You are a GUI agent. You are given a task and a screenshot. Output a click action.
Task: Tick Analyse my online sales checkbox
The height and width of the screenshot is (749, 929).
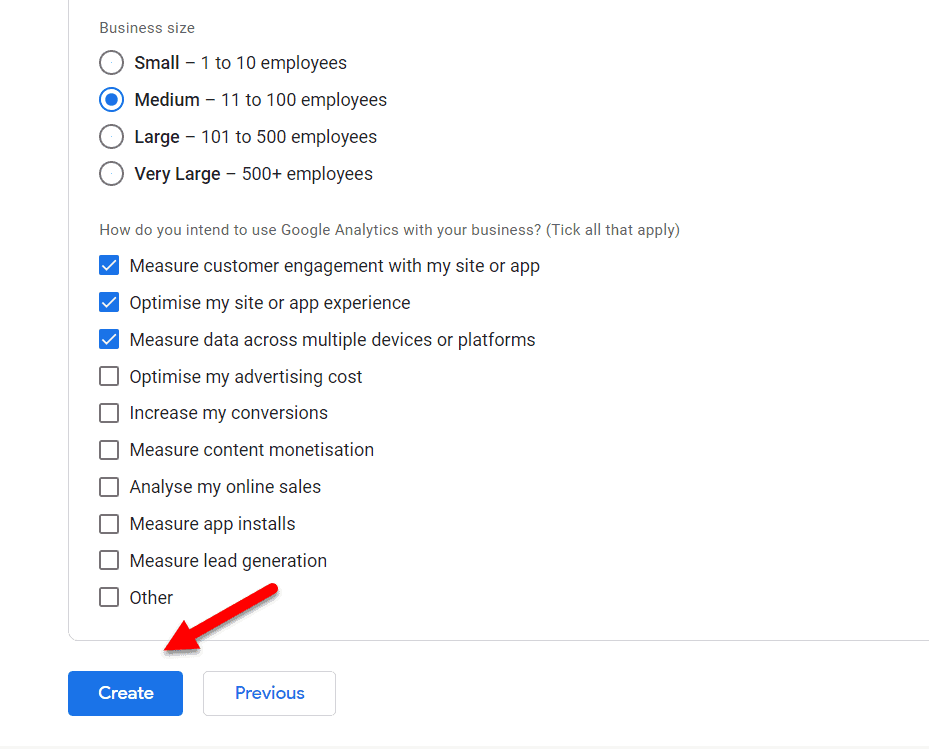click(109, 487)
